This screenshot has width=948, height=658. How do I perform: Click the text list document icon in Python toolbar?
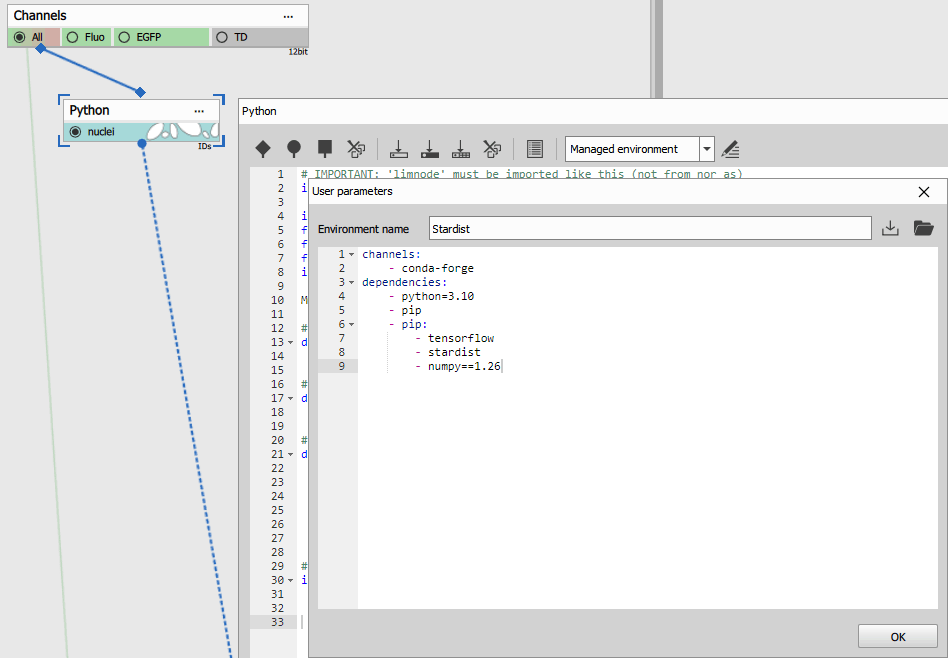(x=535, y=149)
